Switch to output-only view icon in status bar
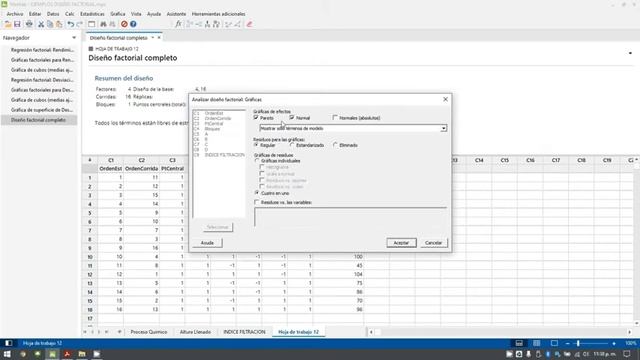Screen dimensions: 640x360 click(554, 343)
